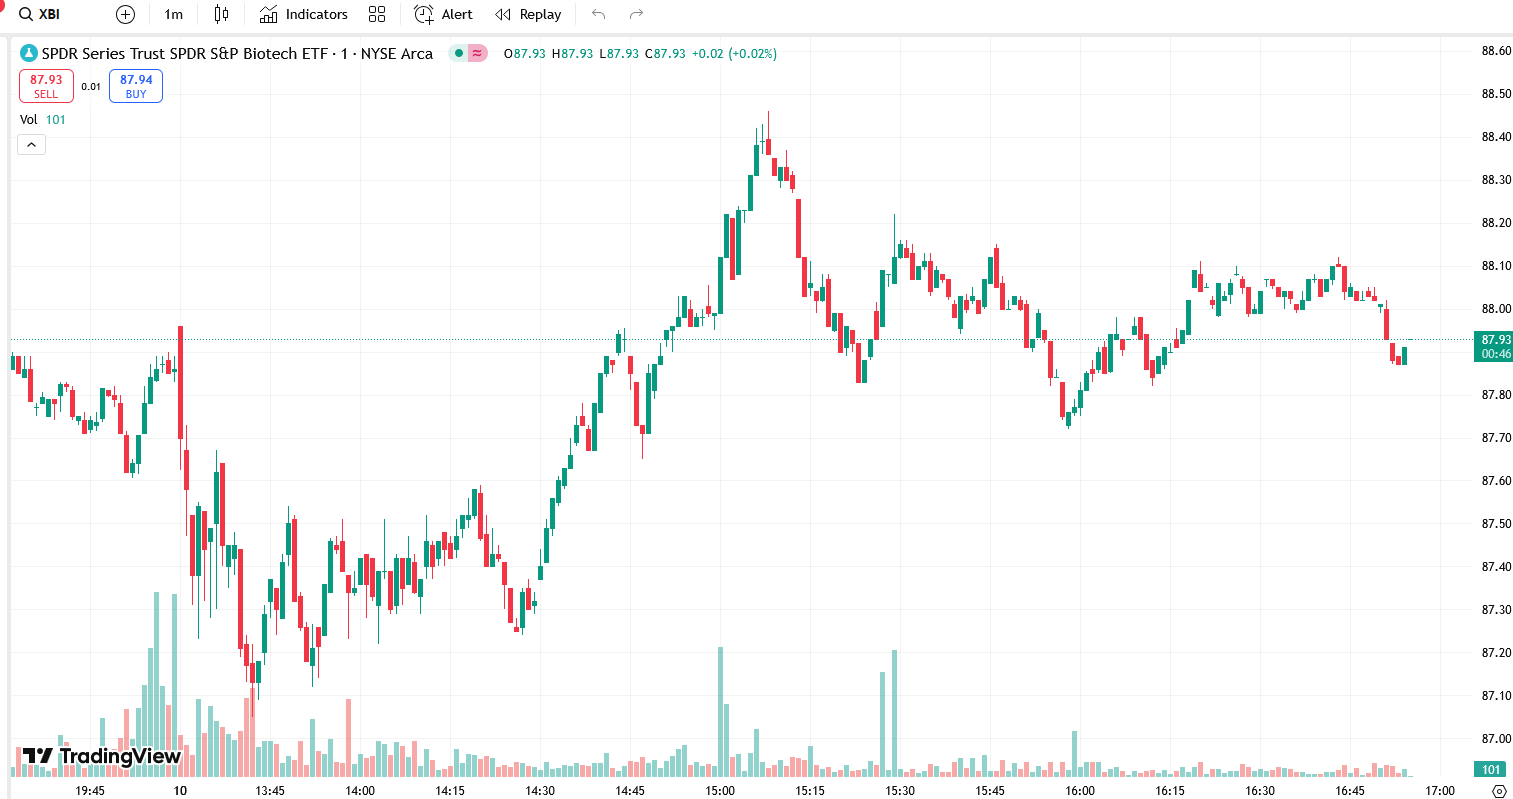Click the open value O87.93
This screenshot has width=1513, height=799.
pos(525,53)
